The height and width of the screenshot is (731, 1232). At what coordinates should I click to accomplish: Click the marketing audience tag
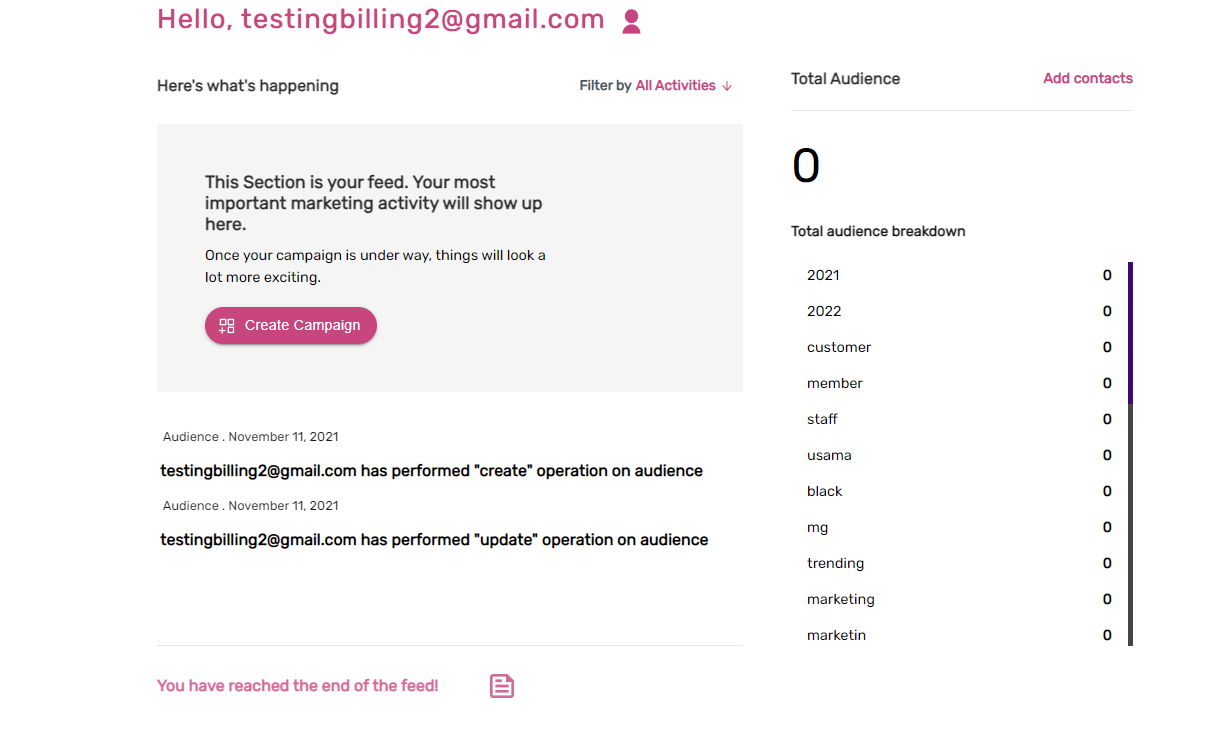coord(841,599)
